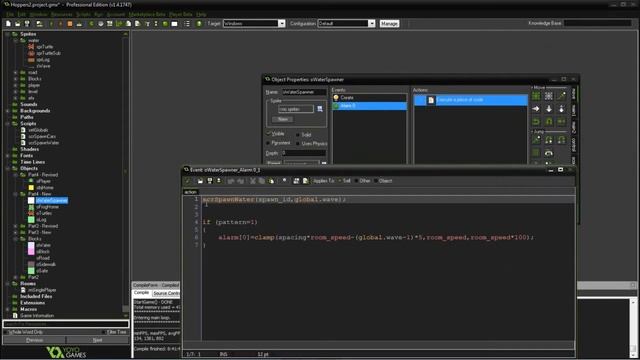
Task: Create a font with the T icon
Action: pyautogui.click(x=147, y=24)
